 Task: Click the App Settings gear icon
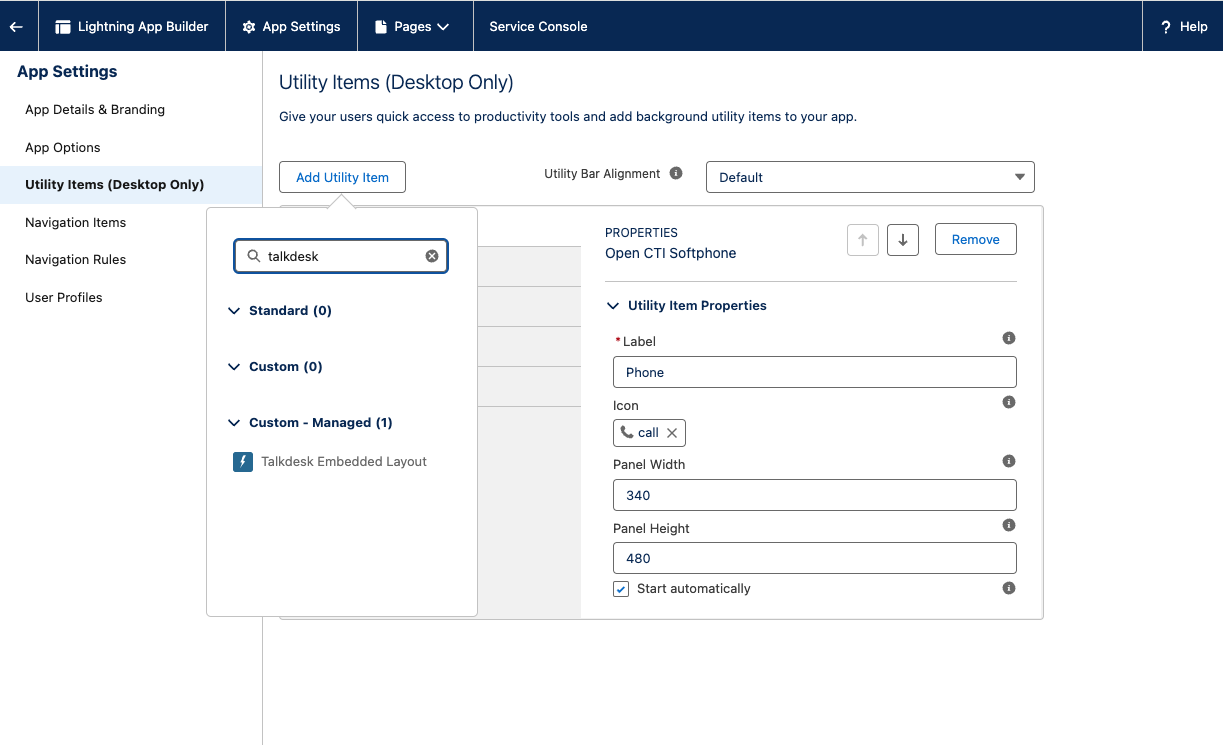(249, 27)
